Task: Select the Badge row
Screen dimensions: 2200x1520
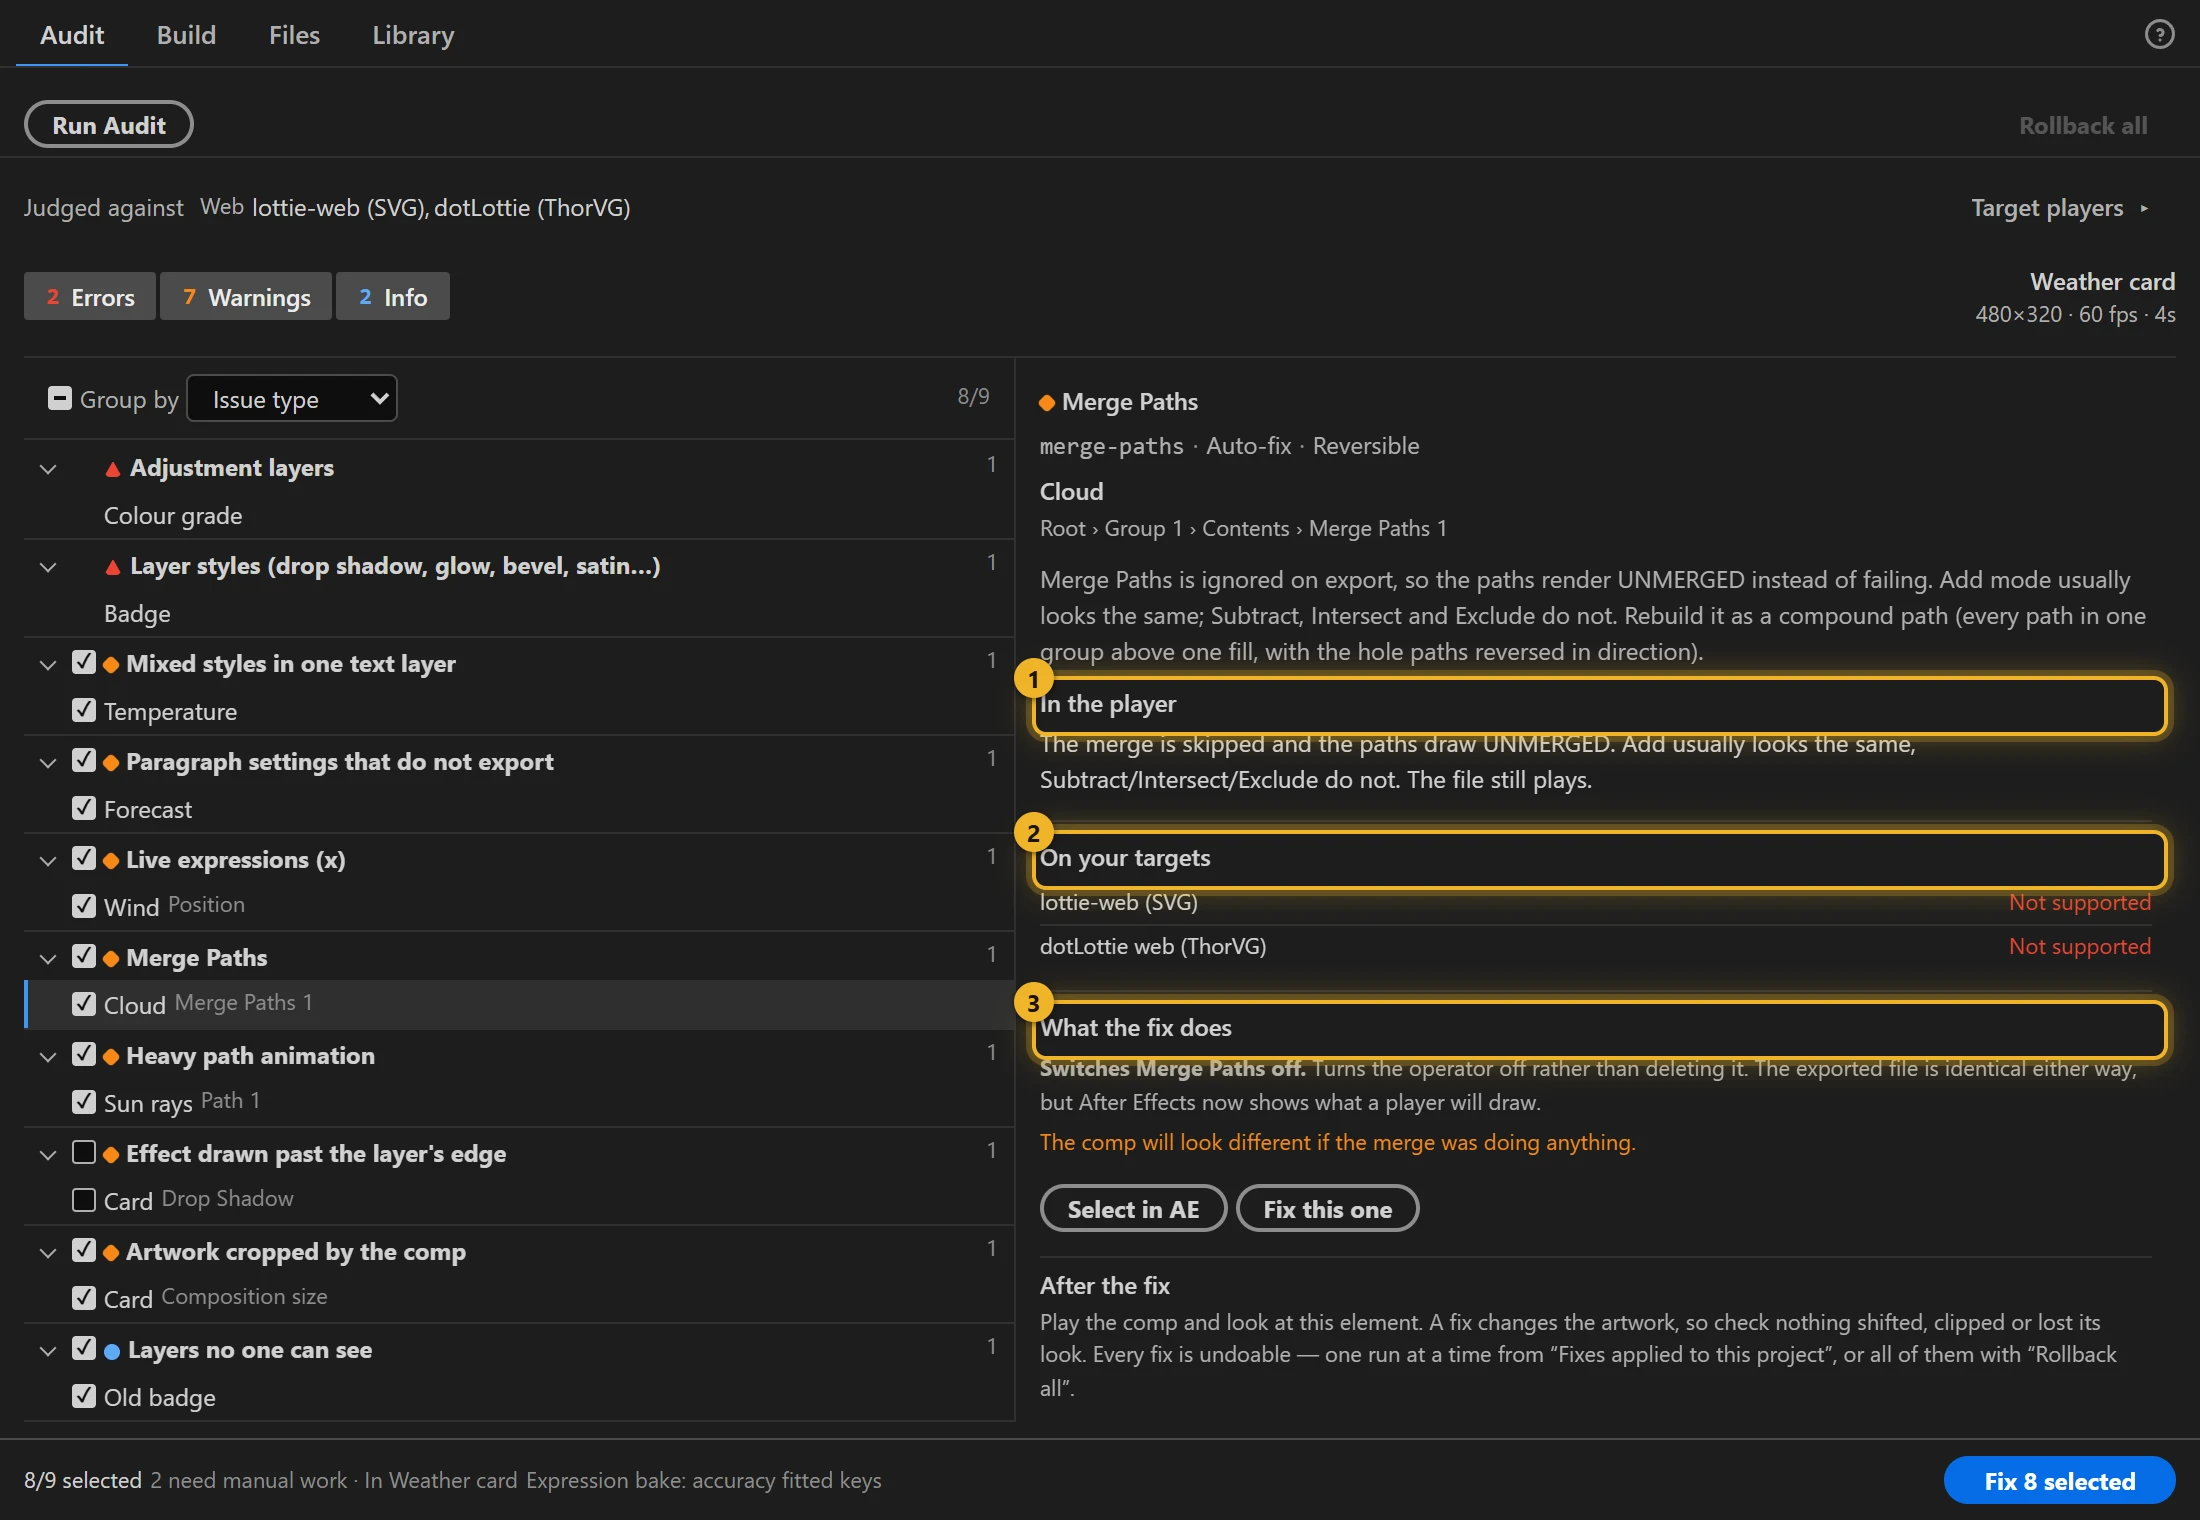Action: (x=519, y=614)
